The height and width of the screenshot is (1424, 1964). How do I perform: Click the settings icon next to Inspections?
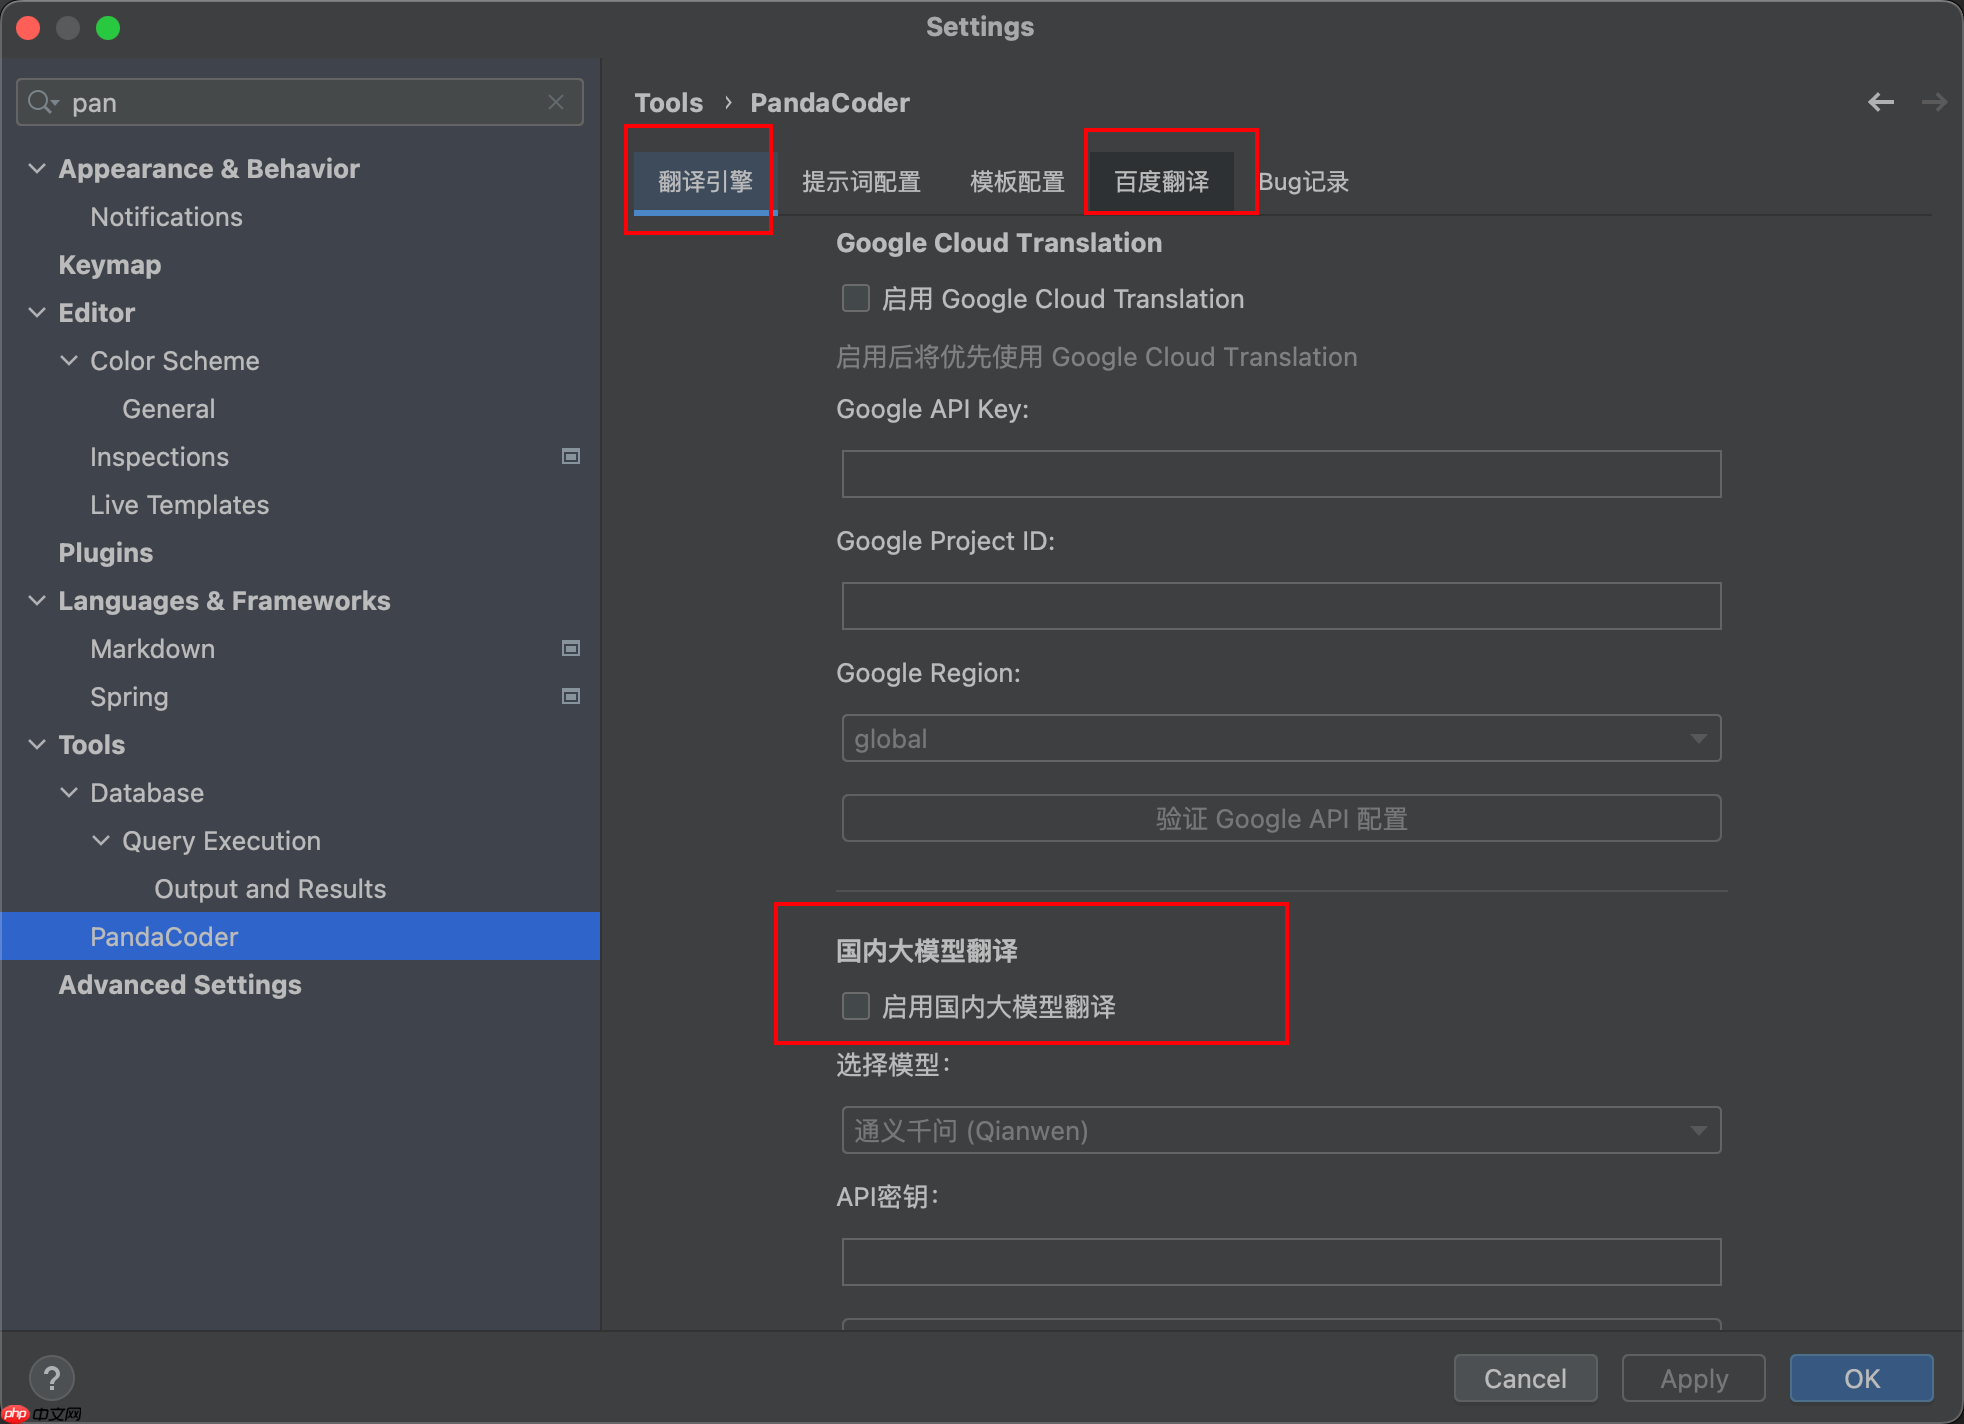point(570,456)
